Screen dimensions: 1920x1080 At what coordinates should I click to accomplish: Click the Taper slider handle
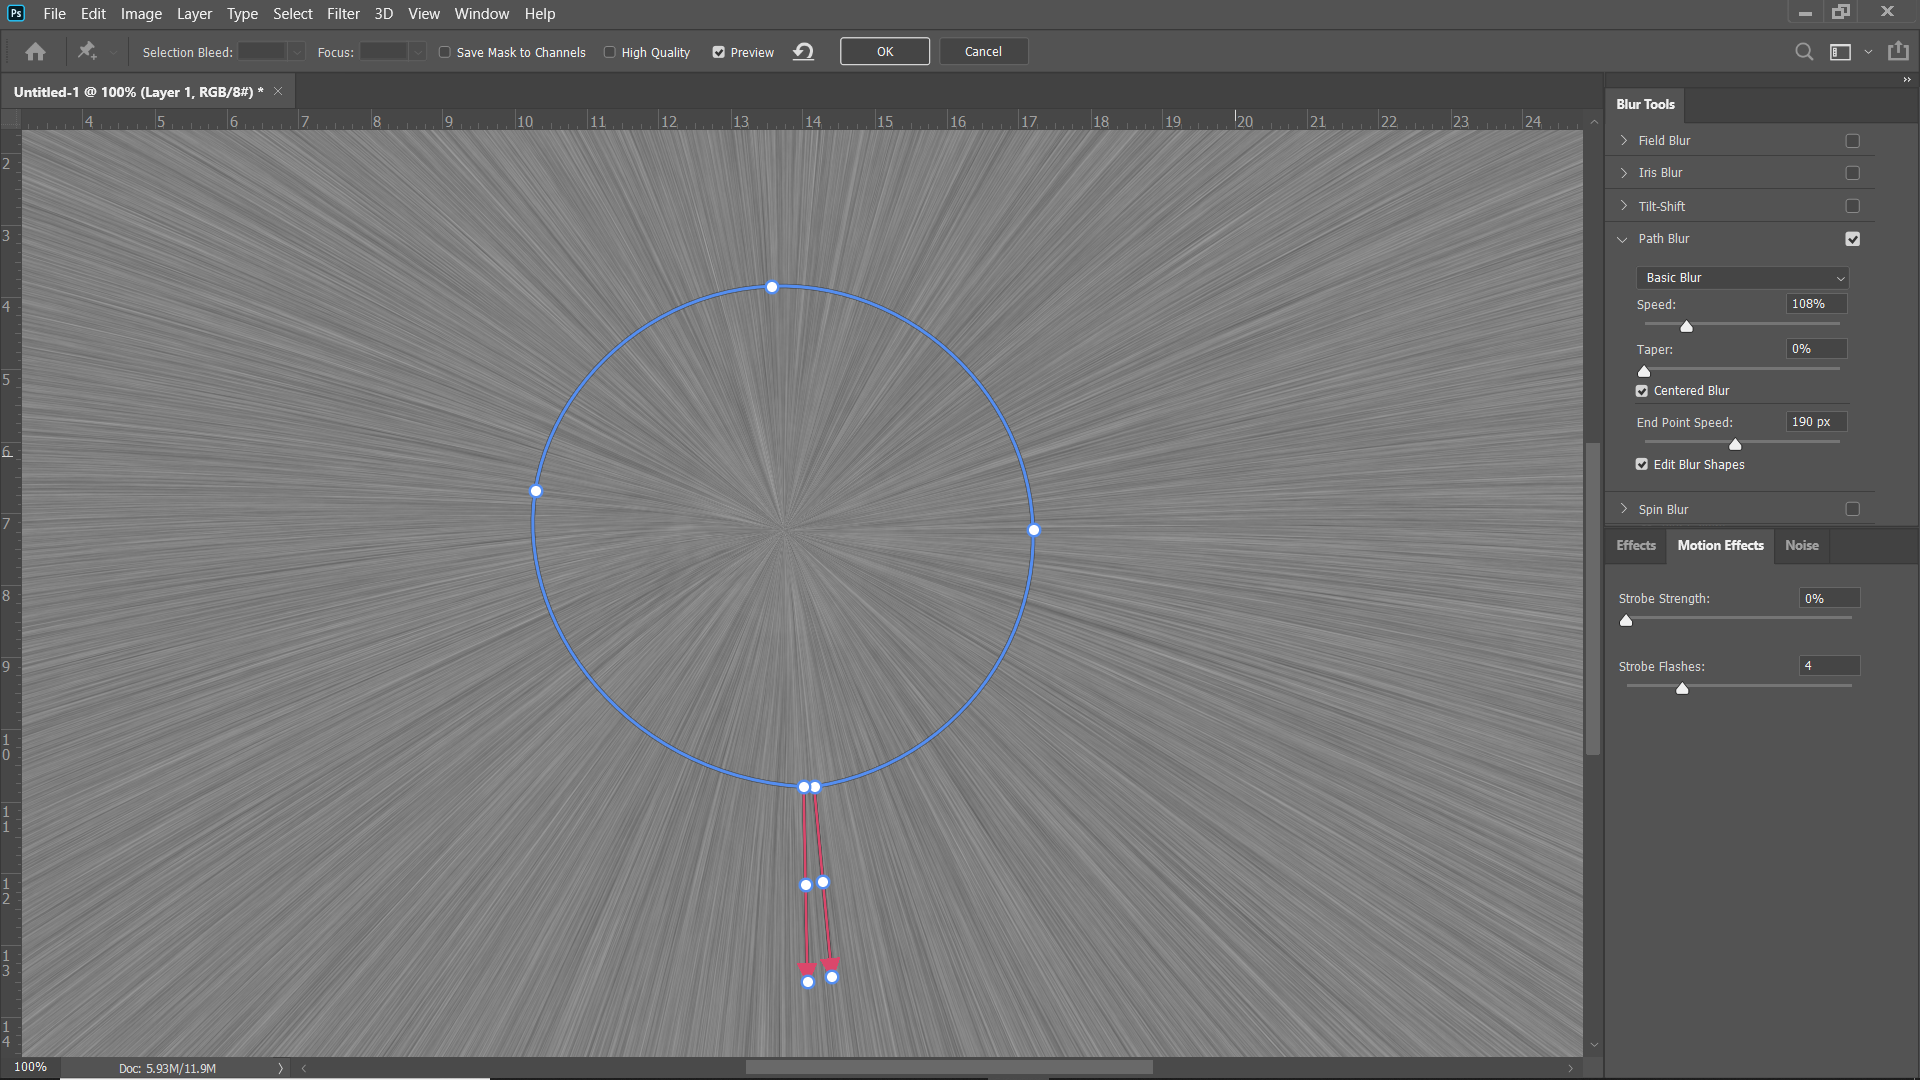pyautogui.click(x=1644, y=371)
